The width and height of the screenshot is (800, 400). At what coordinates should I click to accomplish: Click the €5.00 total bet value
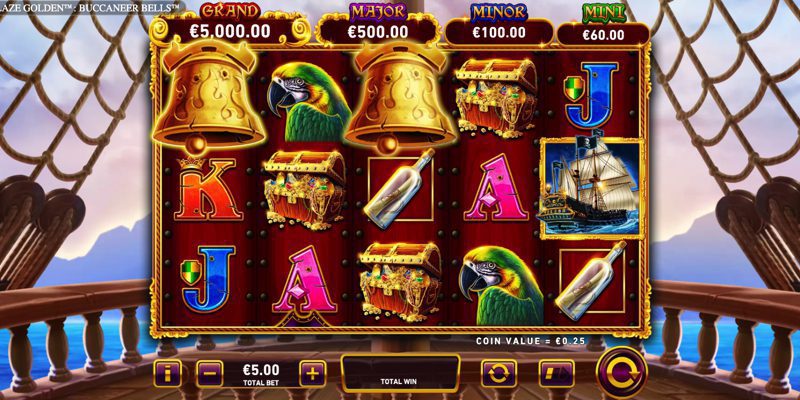pyautogui.click(x=261, y=369)
